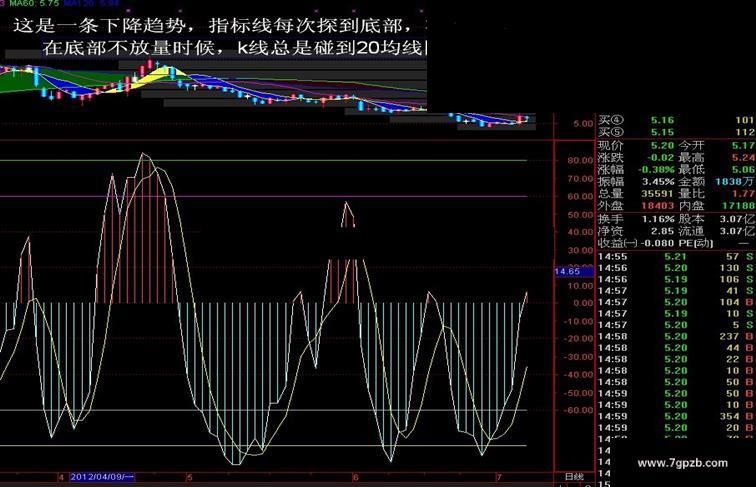Viewport: 756px width, 487px height.
Task: Click the 振幅 value 3.45%
Action: 658,182
